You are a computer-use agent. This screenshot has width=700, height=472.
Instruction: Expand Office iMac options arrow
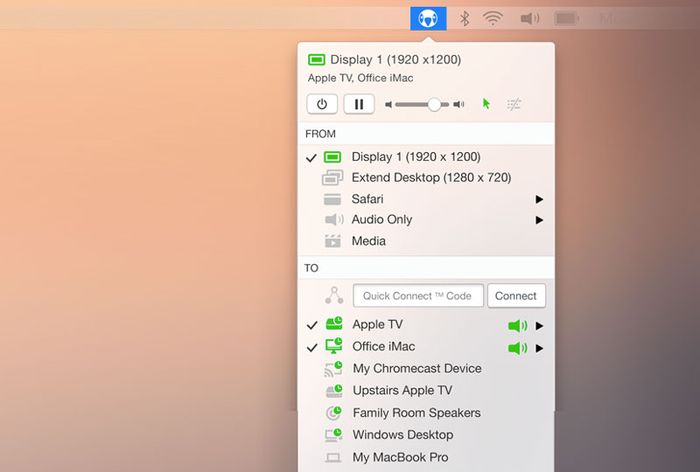[x=539, y=348]
